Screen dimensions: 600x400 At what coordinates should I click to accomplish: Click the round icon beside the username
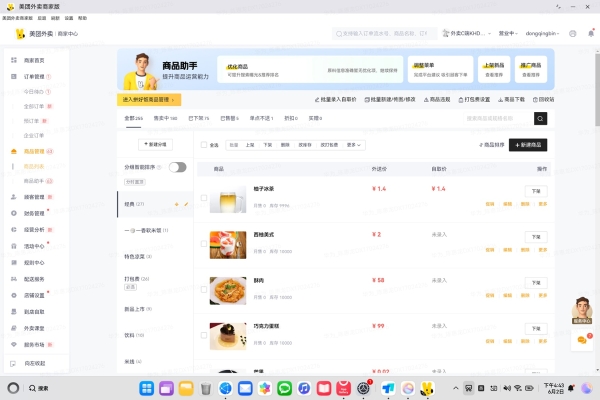(572, 34)
